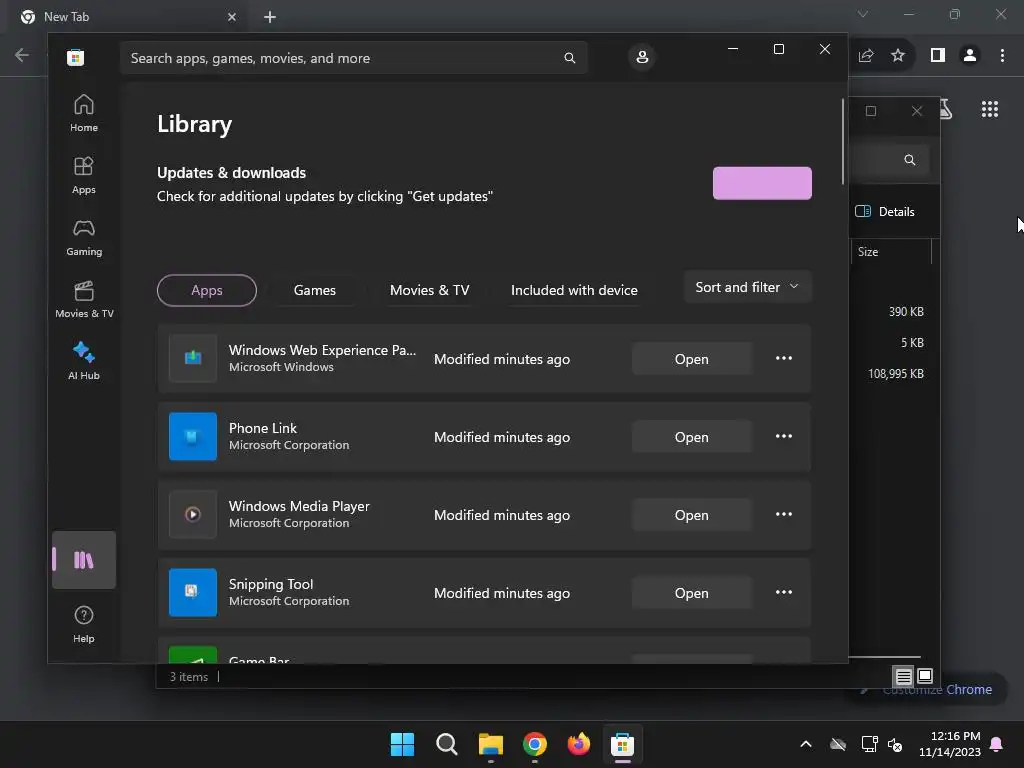Click the 5 KB size entry
This screenshot has height=768, width=1024.
(912, 342)
